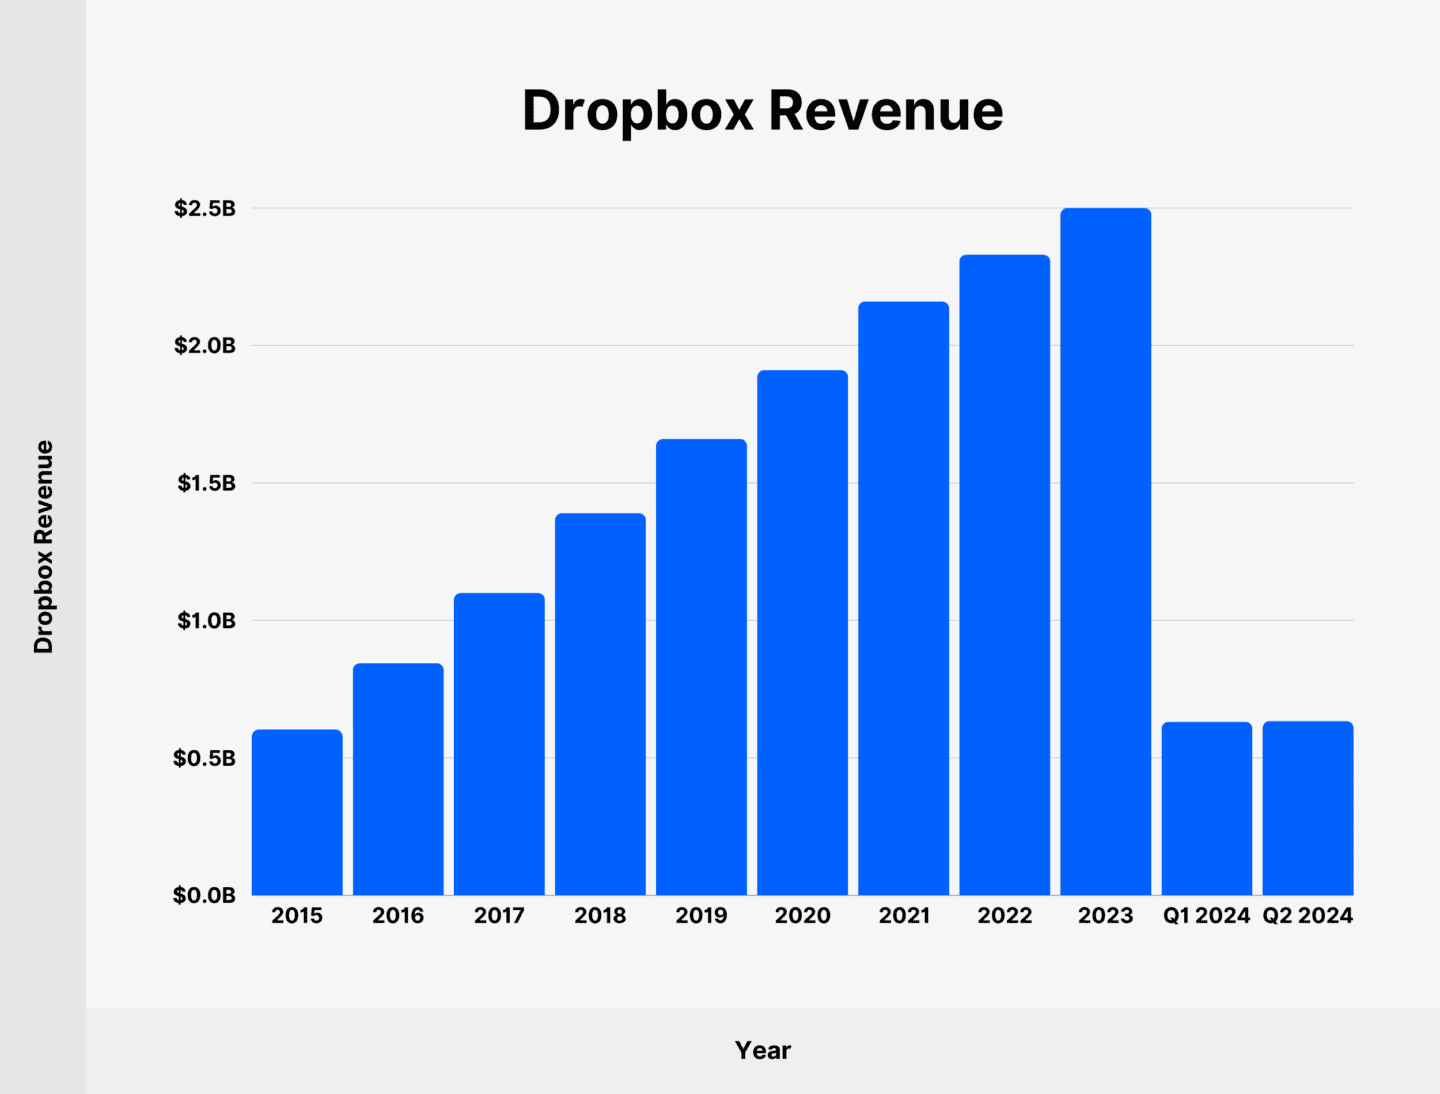Select the 2023 revenue bar
This screenshot has height=1094, width=1440.
(1105, 550)
